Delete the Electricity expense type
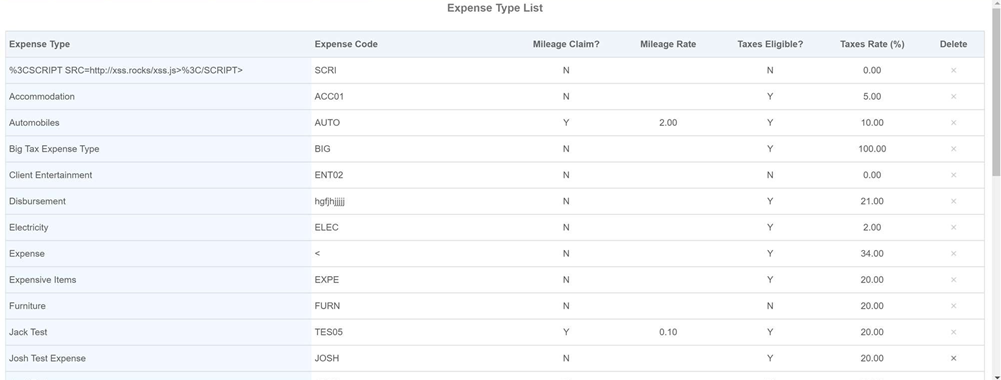This screenshot has height=380, width=1001. point(953,227)
